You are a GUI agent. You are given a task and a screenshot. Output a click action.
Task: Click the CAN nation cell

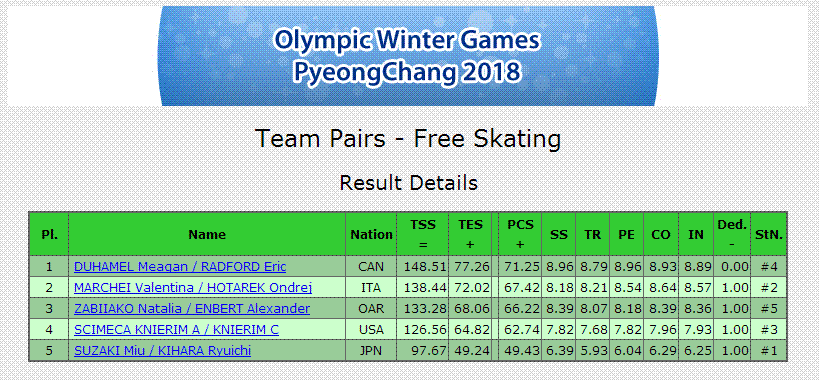pyautogui.click(x=371, y=267)
